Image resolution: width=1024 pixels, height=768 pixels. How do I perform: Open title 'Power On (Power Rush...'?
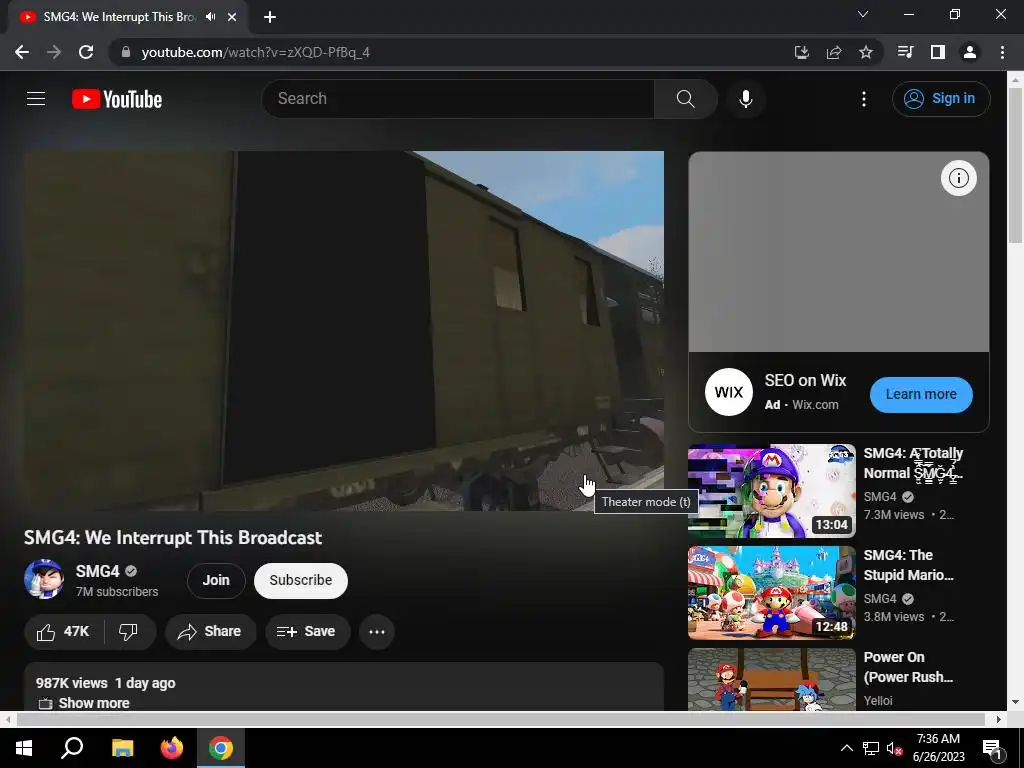coord(908,667)
